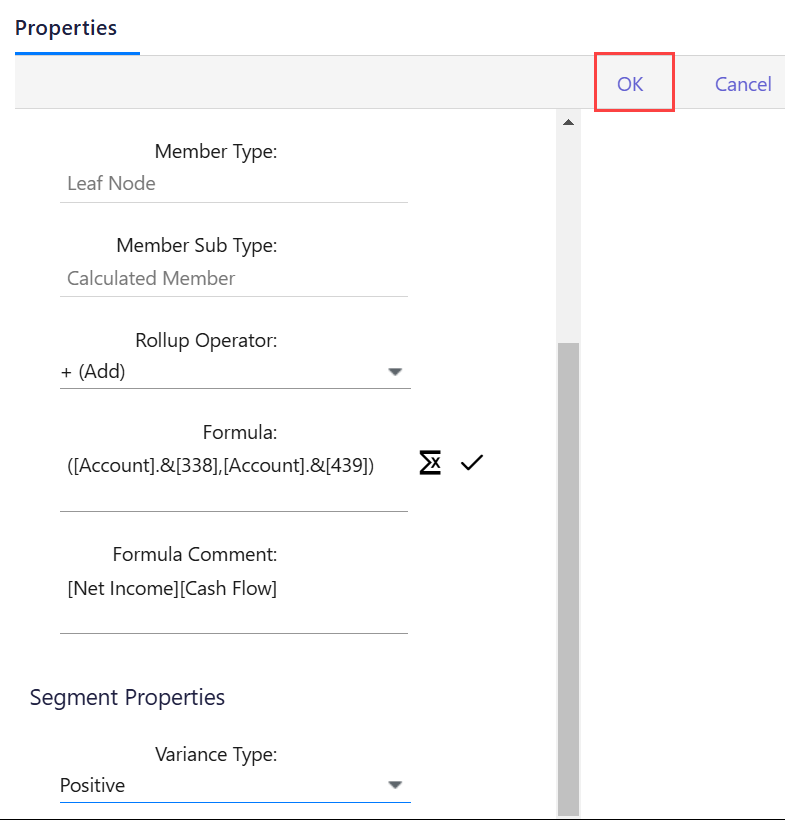
Task: Click the 'Calculated Member' sub type field
Action: (233, 278)
